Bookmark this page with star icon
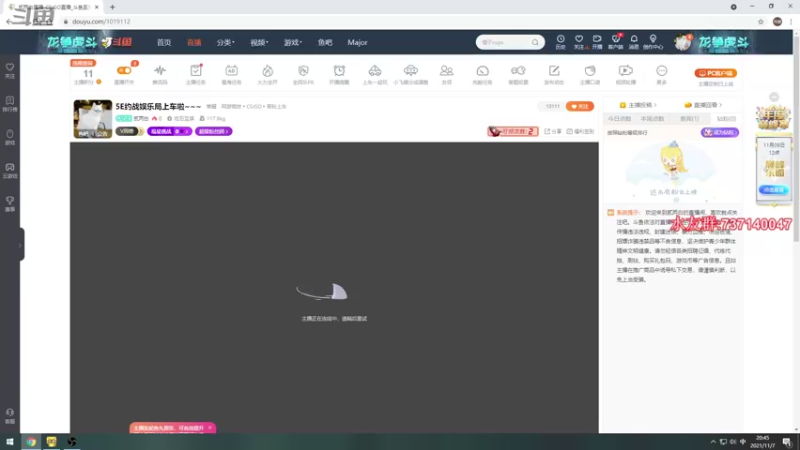Screen dimensions: 800x450 761,21
